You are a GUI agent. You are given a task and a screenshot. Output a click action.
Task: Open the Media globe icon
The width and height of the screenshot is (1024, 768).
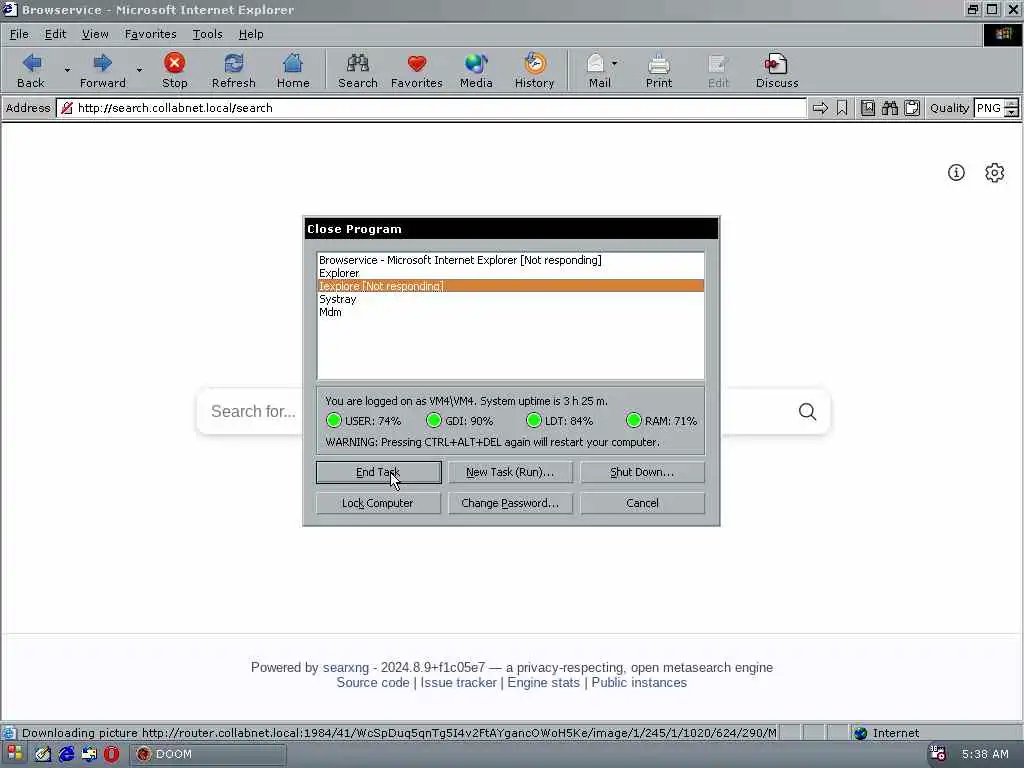coord(475,63)
